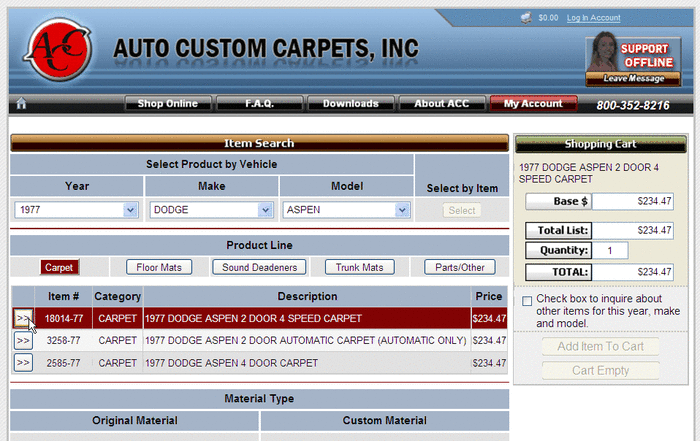Choose the Sound Deadeners product line
700x441 pixels.
pyautogui.click(x=259, y=267)
